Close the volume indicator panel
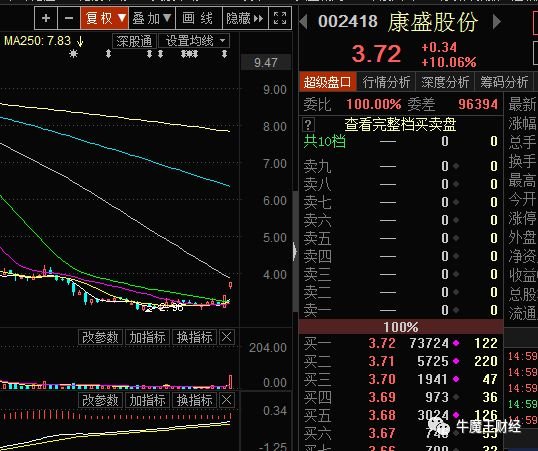The width and height of the screenshot is (538, 451). [226, 337]
